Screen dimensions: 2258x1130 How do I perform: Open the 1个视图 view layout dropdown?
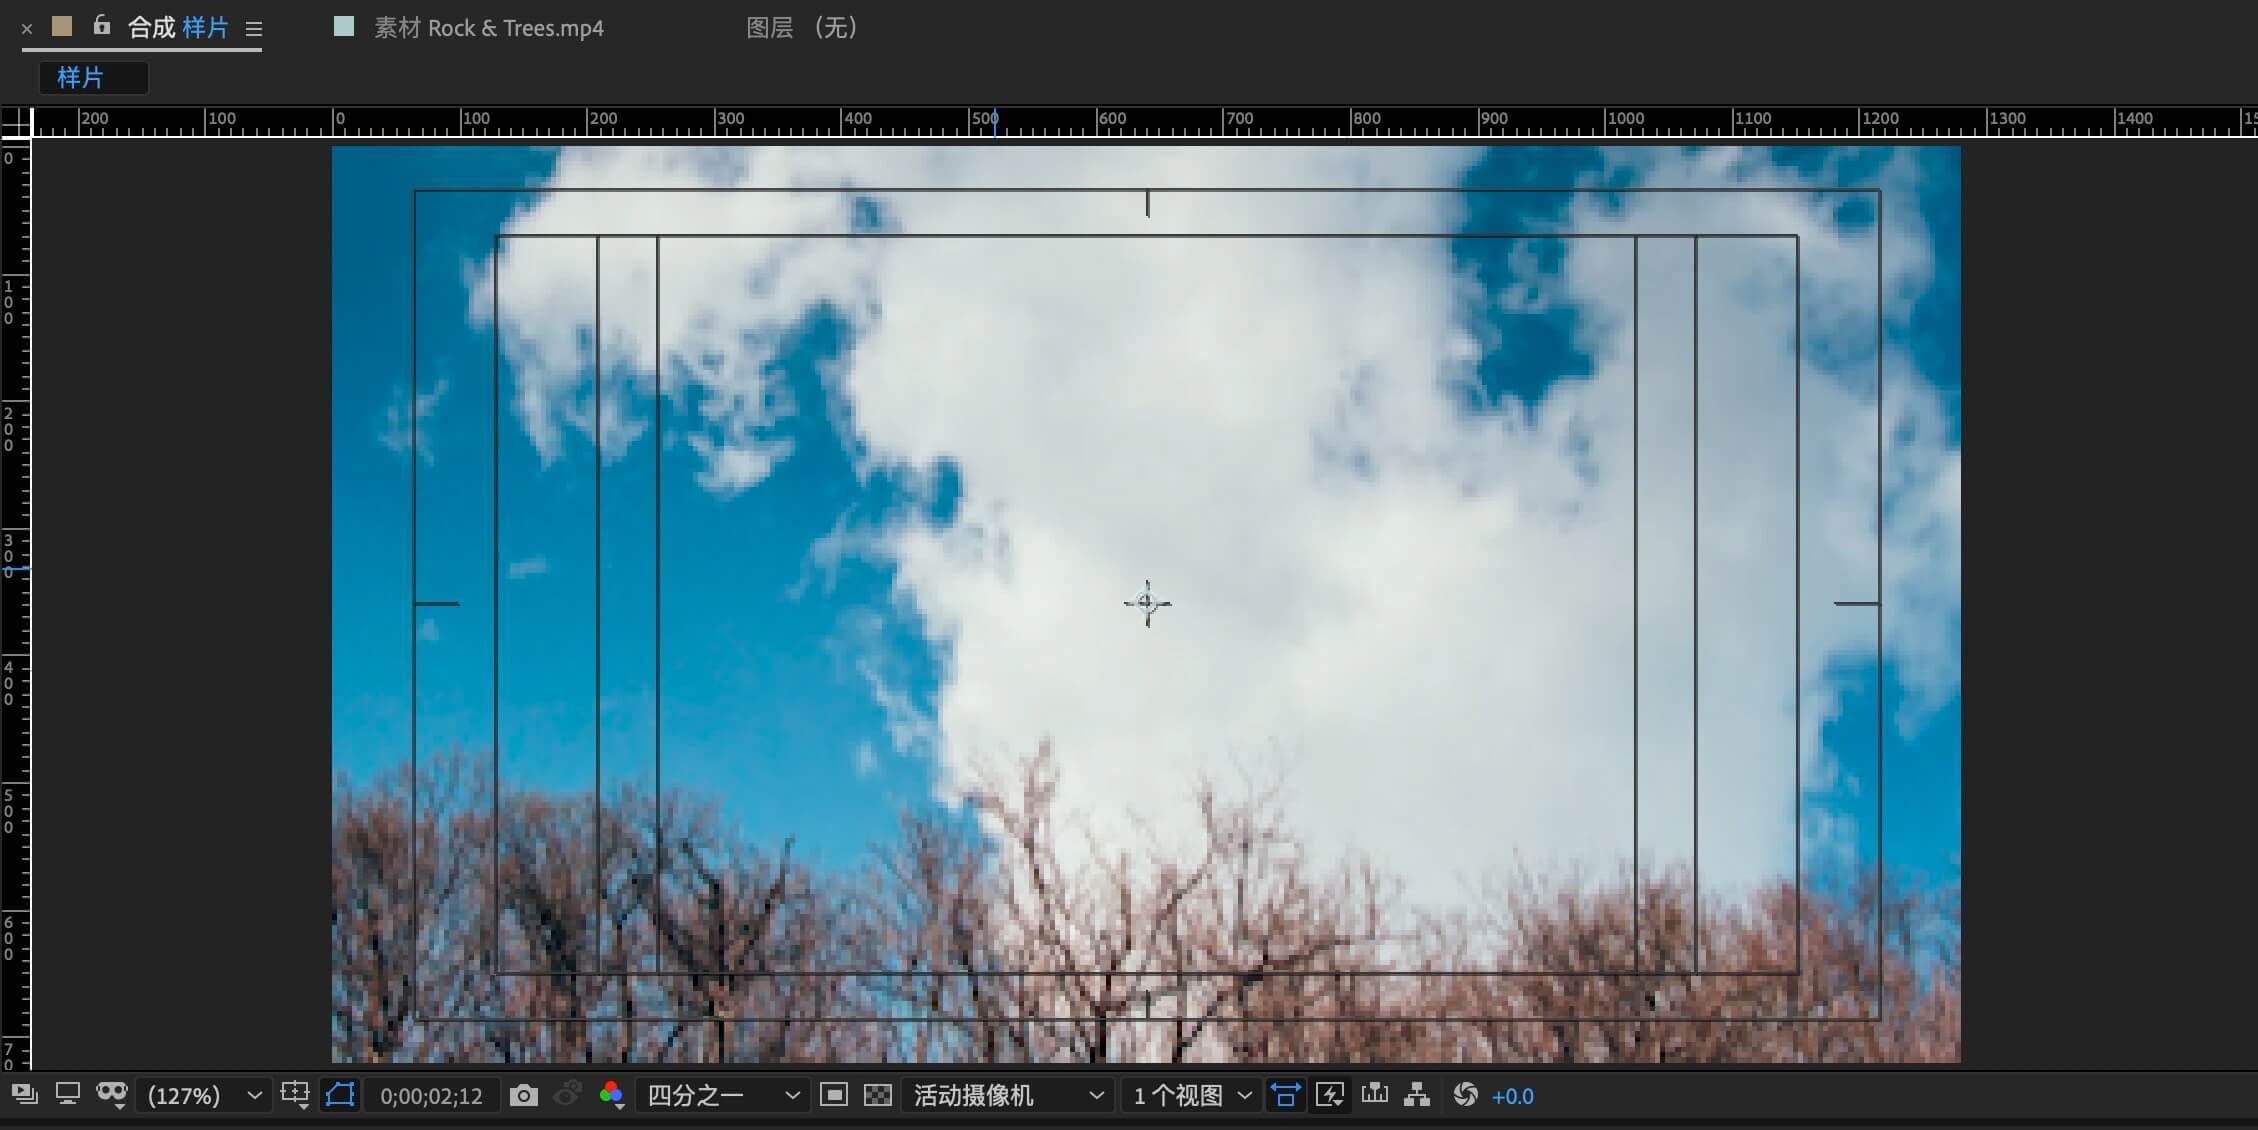tap(1191, 1096)
